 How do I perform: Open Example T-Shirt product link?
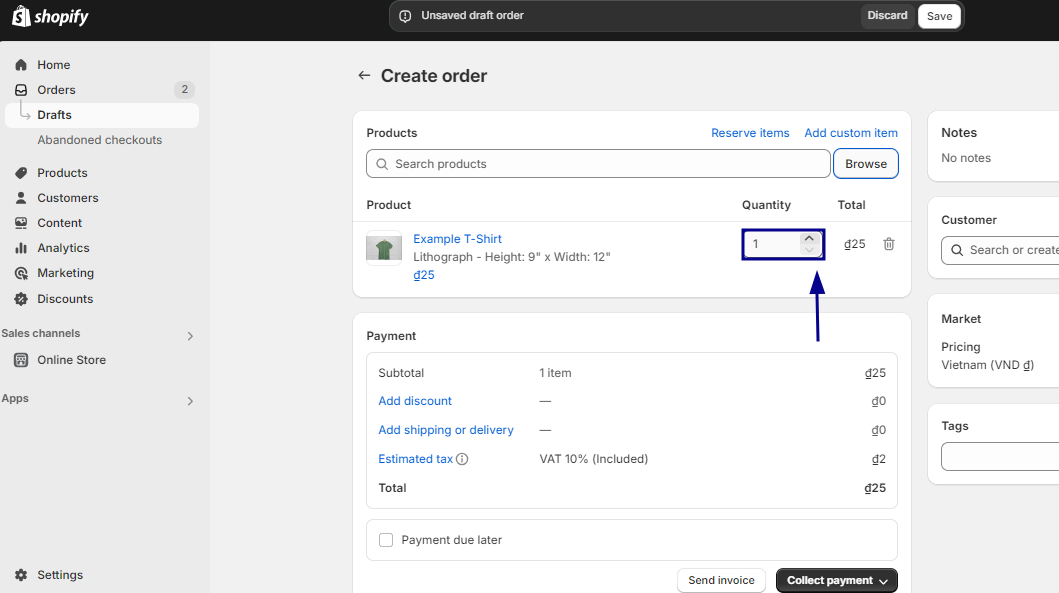457,239
